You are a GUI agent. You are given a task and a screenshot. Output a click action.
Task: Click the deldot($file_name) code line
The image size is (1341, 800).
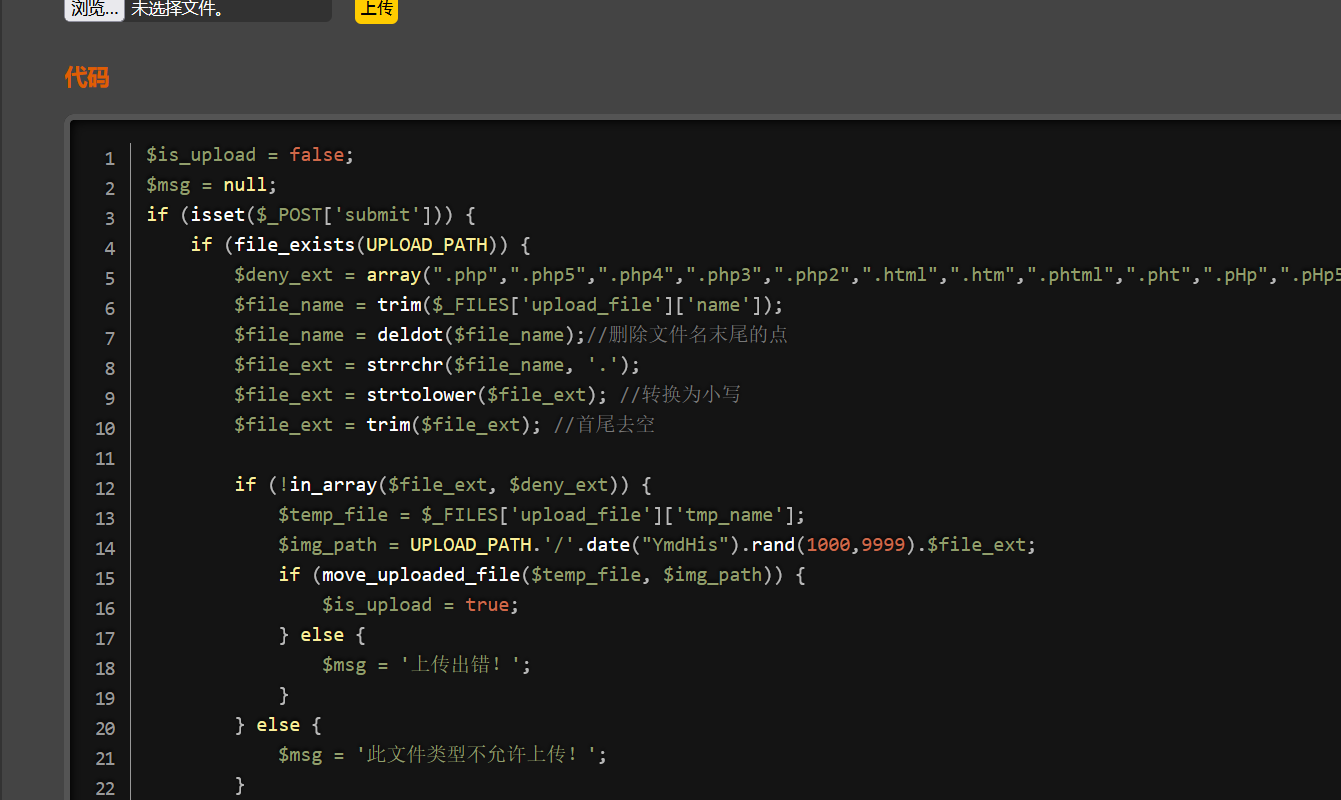click(x=410, y=335)
